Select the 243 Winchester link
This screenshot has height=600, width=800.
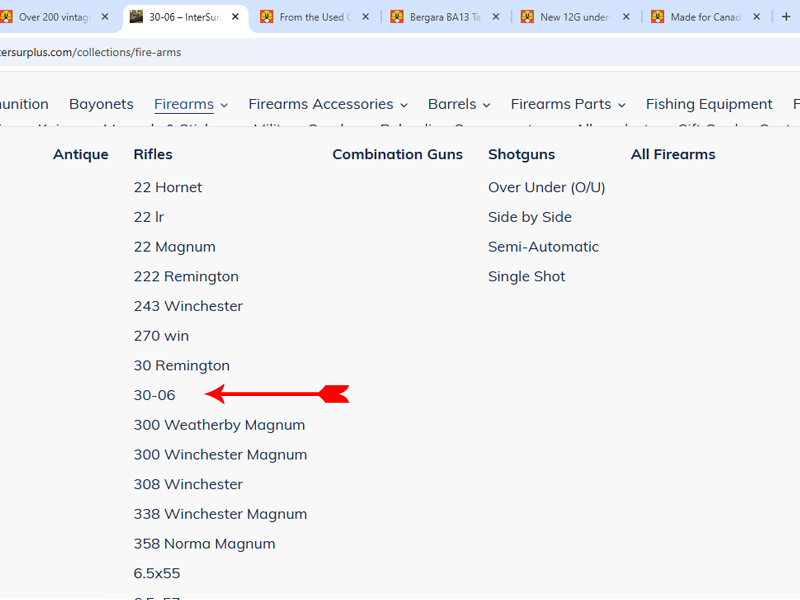tap(188, 306)
